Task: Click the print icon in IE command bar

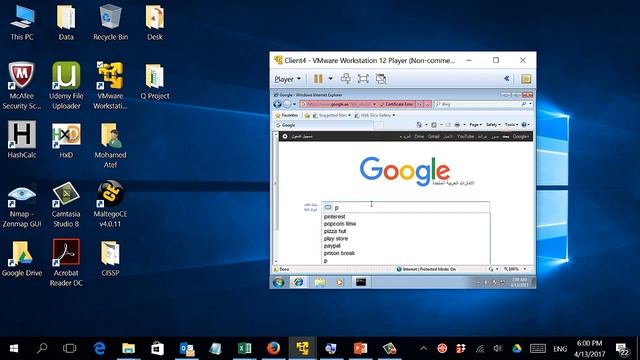Action: [x=458, y=125]
